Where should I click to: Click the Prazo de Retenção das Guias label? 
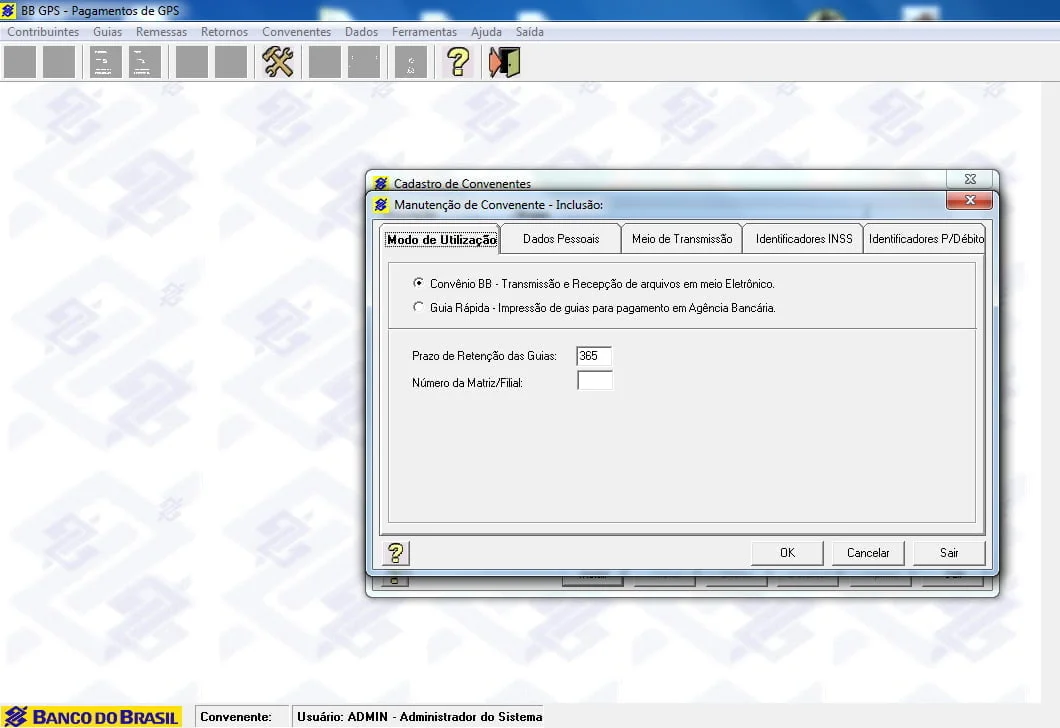(x=484, y=356)
